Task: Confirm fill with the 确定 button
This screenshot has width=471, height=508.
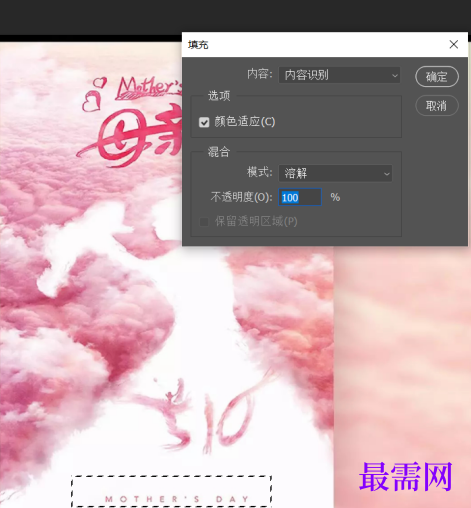Action: (x=437, y=77)
